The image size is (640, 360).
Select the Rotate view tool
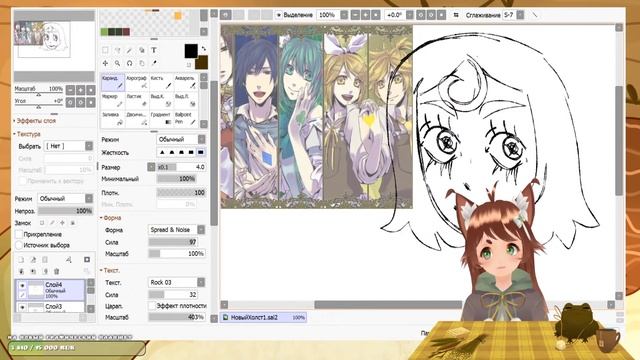coord(129,63)
